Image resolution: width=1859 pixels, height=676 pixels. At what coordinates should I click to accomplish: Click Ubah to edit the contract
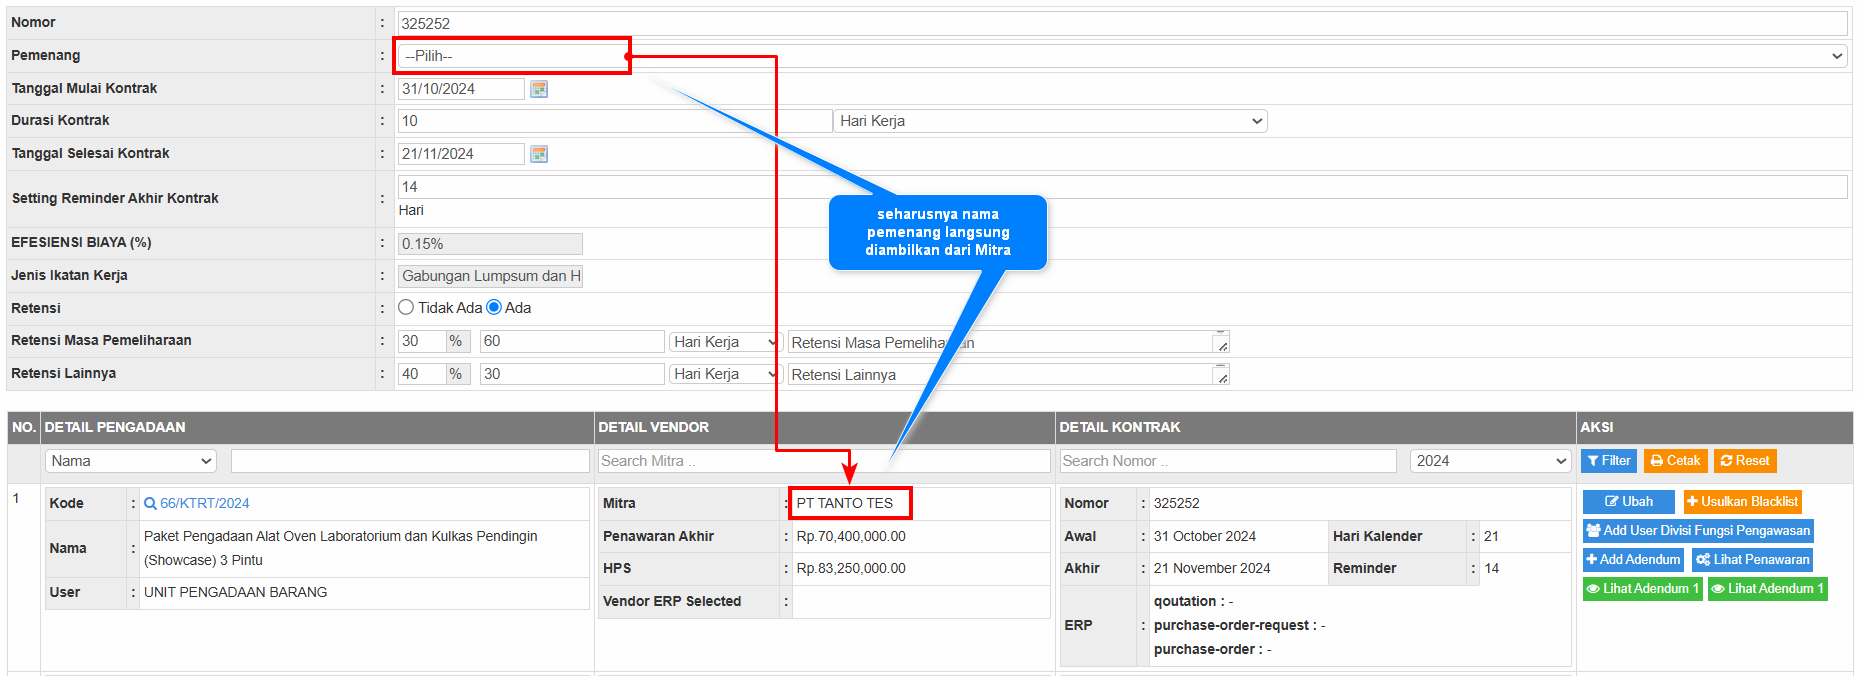pyautogui.click(x=1628, y=502)
